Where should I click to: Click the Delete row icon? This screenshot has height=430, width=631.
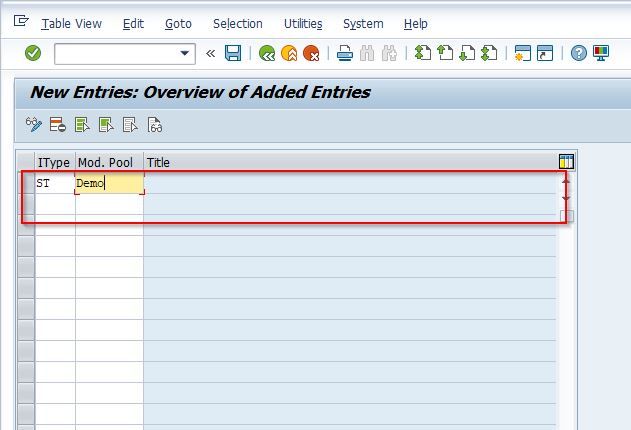click(x=58, y=125)
